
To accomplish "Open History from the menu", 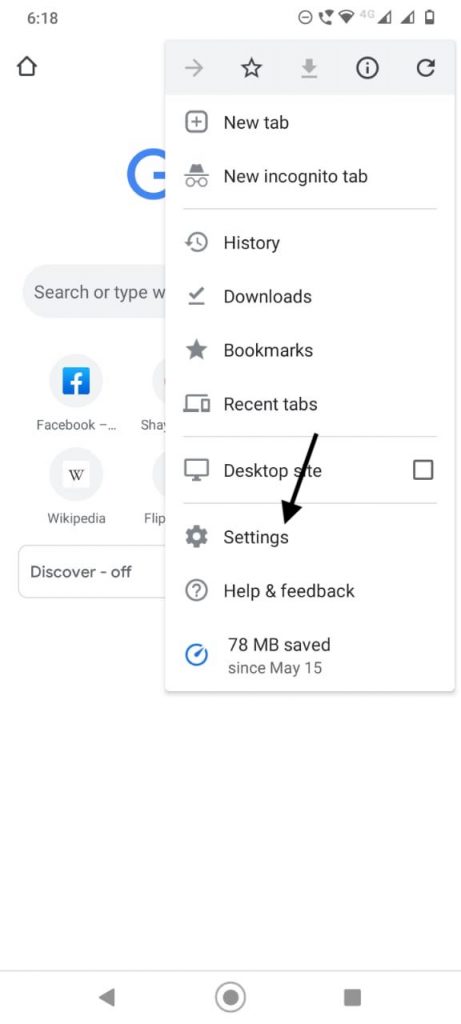I will 310,243.
